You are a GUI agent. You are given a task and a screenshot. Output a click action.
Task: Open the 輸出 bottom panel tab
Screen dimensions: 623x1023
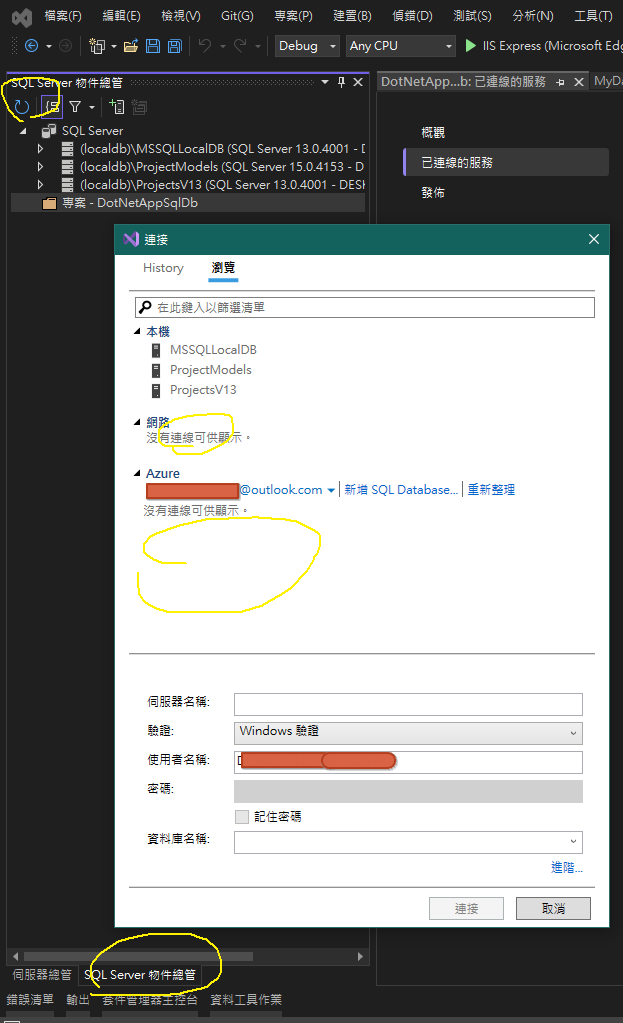(78, 1000)
